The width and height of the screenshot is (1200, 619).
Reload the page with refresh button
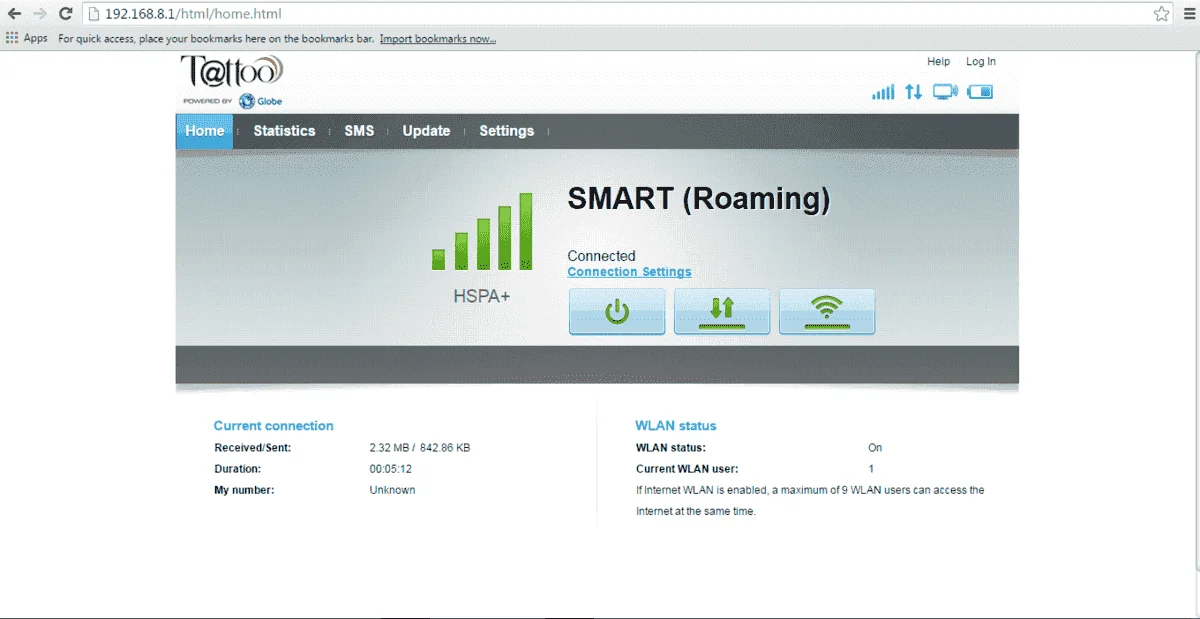pyautogui.click(x=65, y=14)
